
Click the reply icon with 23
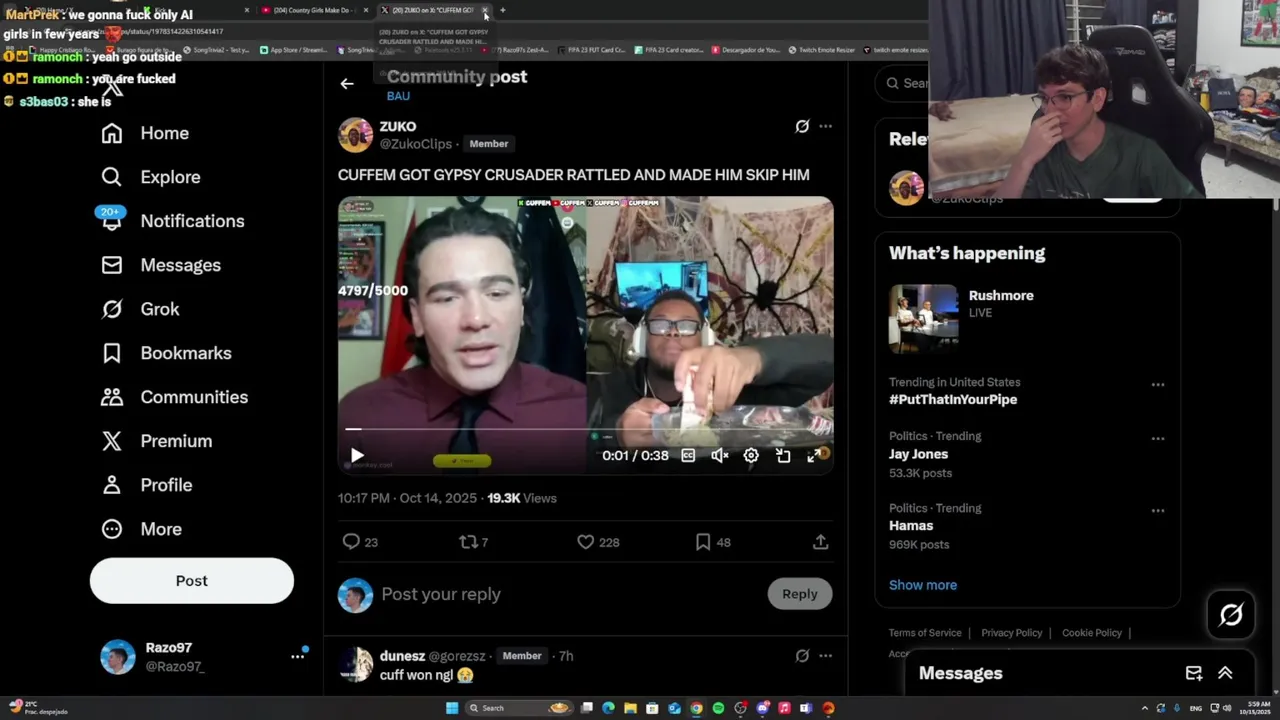[x=351, y=542]
